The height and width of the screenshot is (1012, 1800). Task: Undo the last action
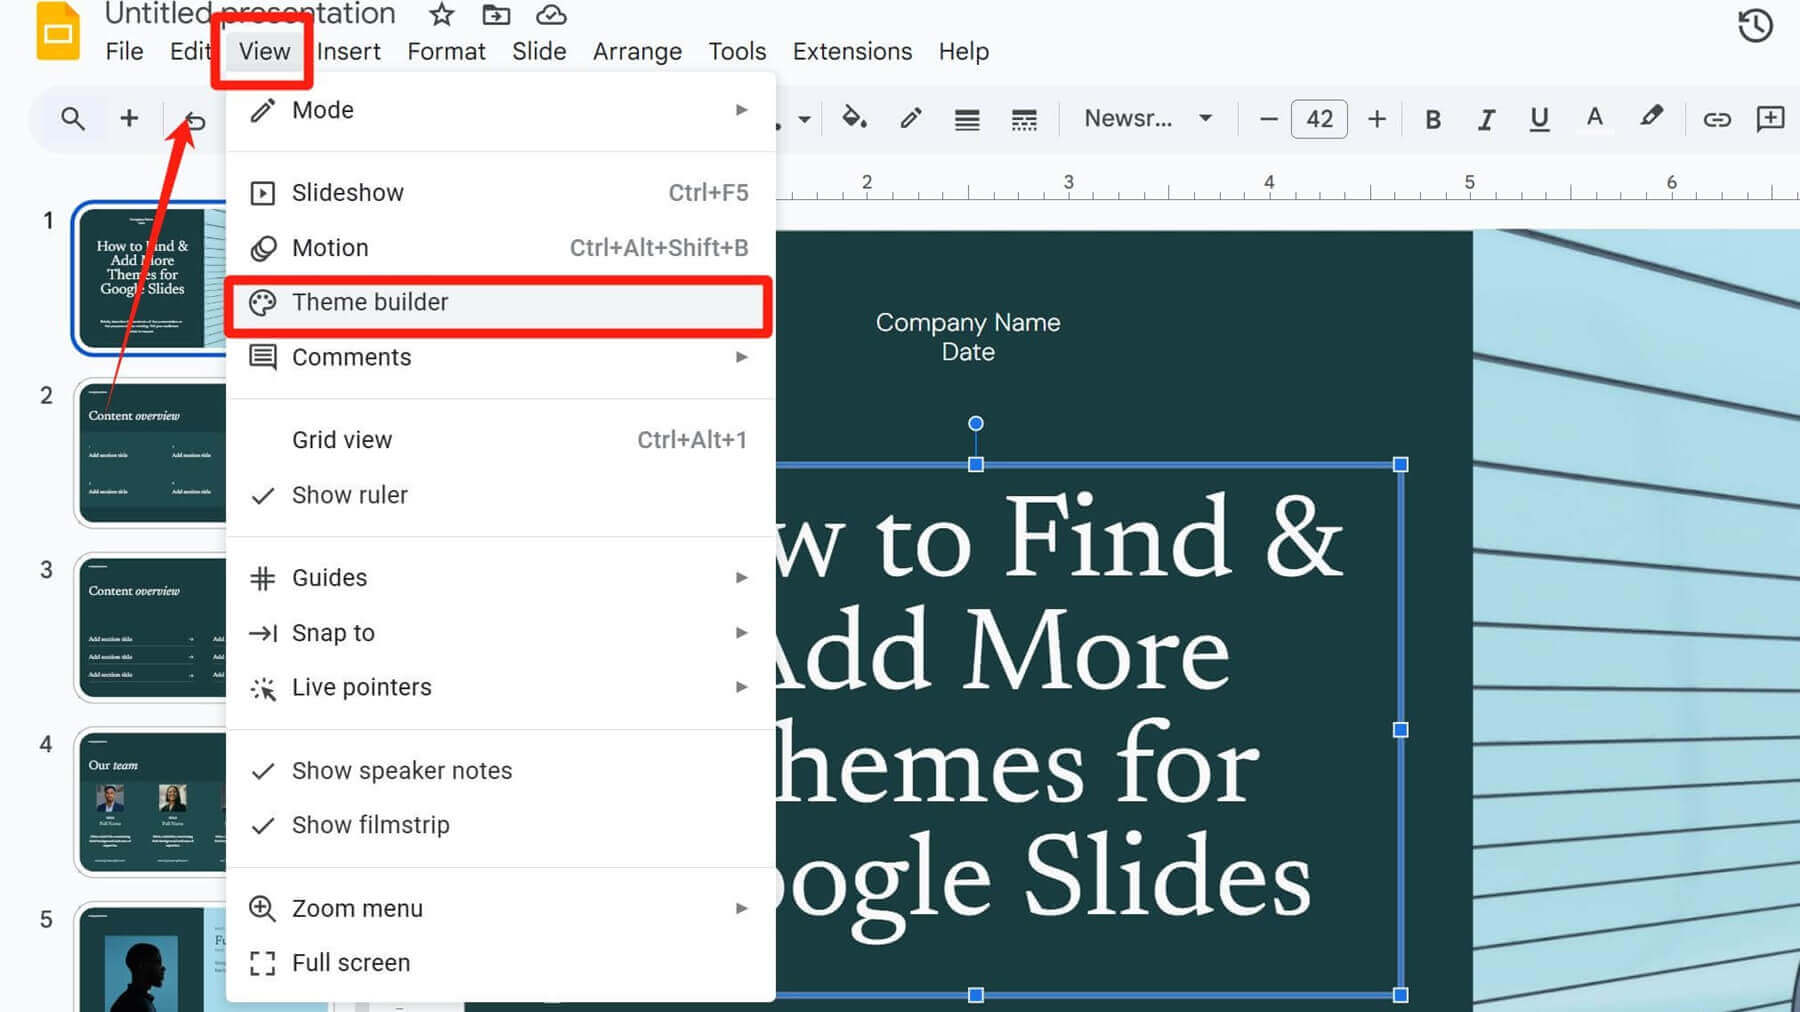pos(194,121)
